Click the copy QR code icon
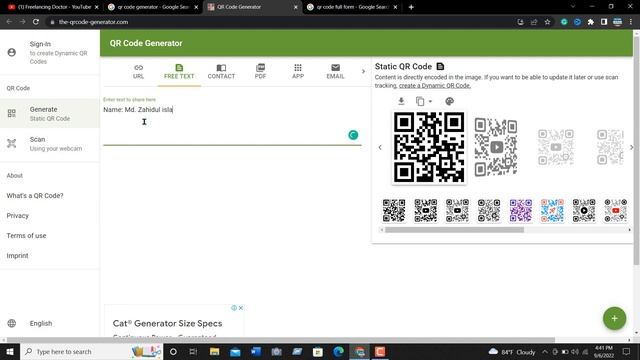Image resolution: width=640 pixels, height=360 pixels. (420, 101)
